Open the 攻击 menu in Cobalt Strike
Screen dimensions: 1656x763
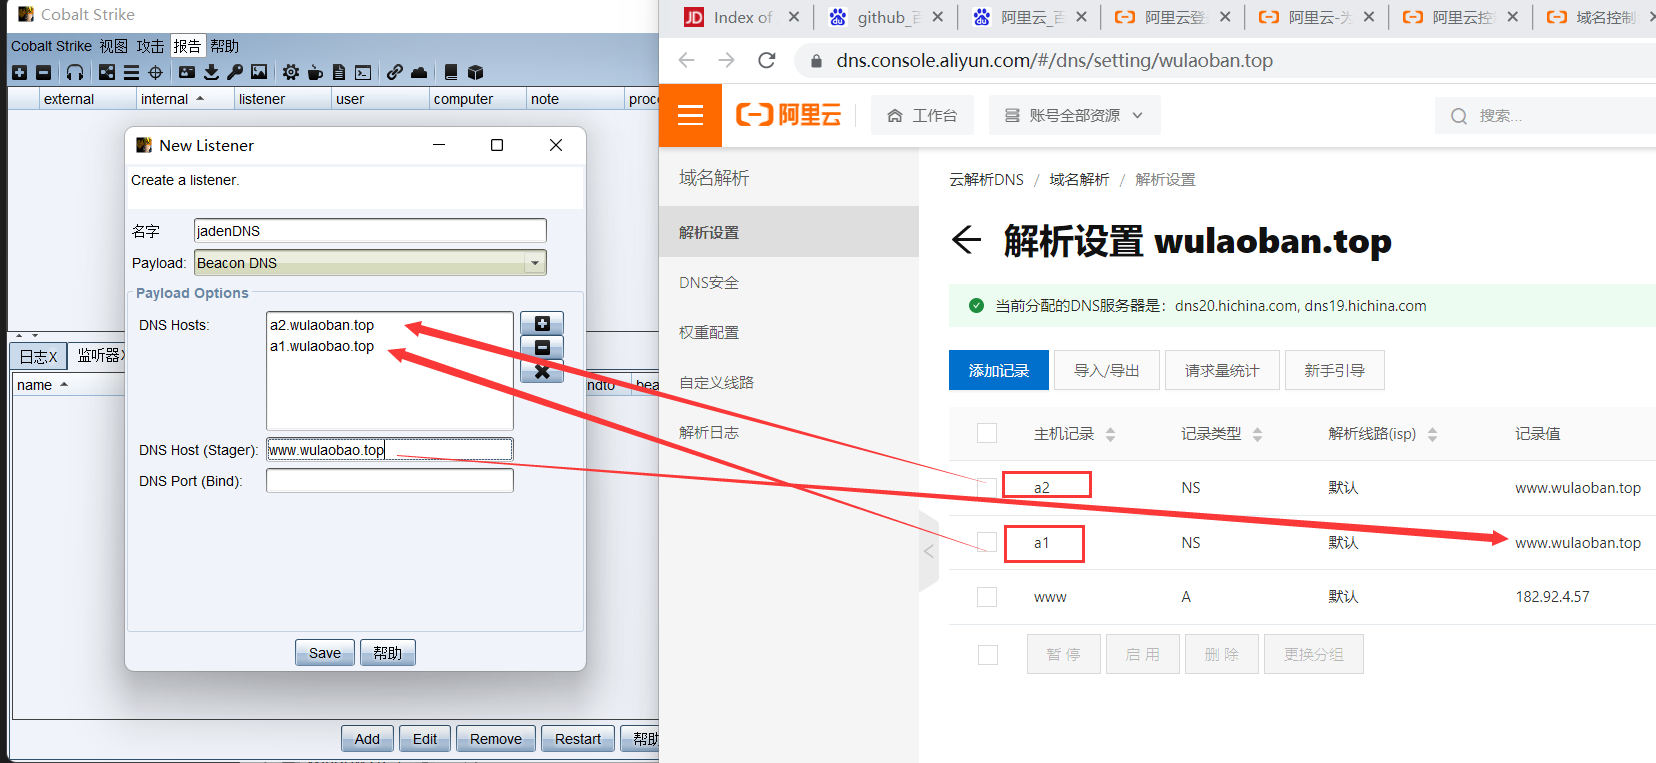tap(150, 46)
